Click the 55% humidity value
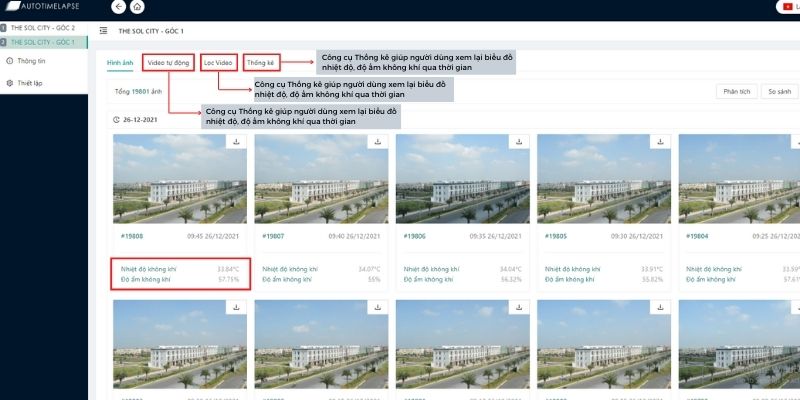Viewport: 800px width, 400px height. [x=374, y=280]
